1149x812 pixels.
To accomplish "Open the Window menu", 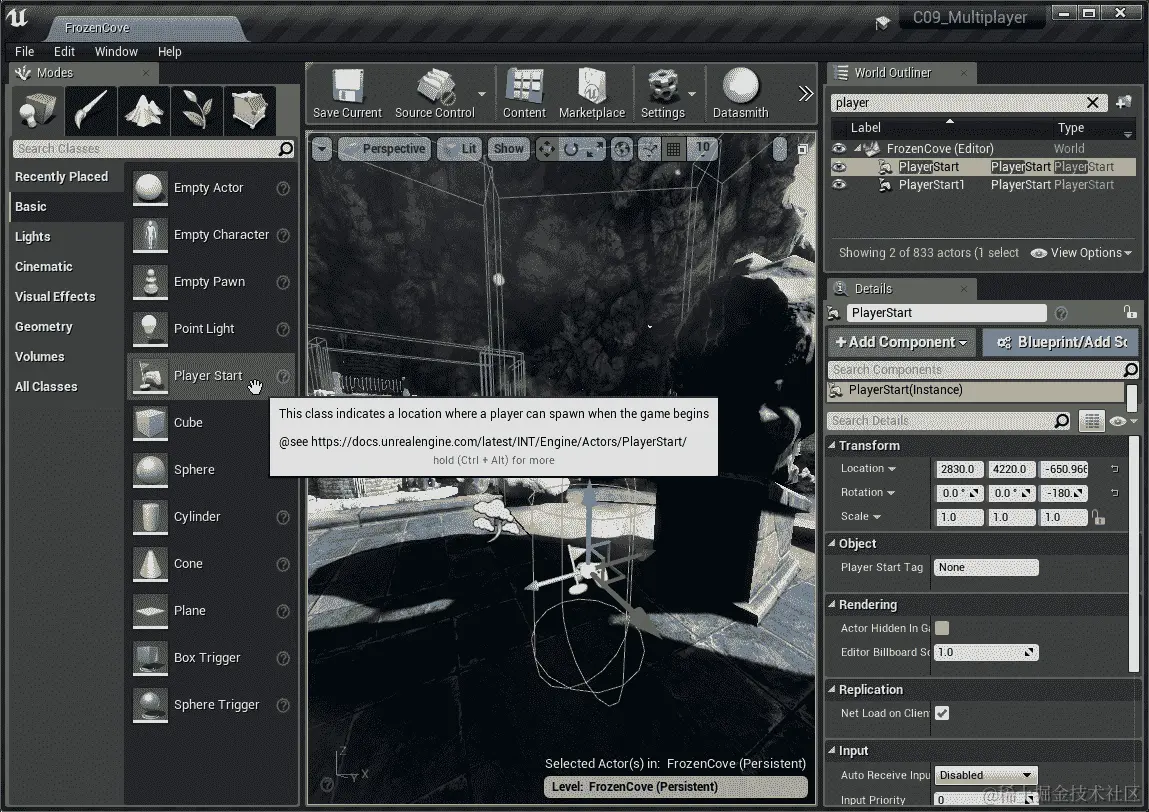I will (116, 51).
